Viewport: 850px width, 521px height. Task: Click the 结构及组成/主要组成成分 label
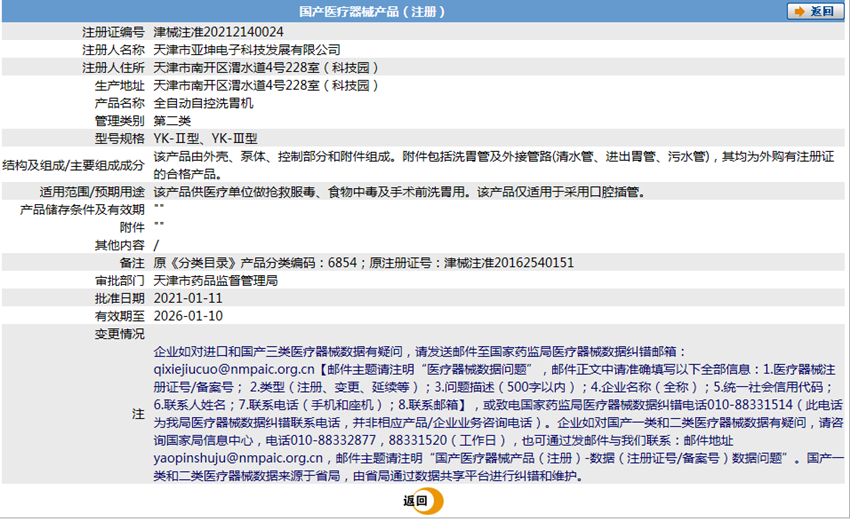tap(73, 165)
